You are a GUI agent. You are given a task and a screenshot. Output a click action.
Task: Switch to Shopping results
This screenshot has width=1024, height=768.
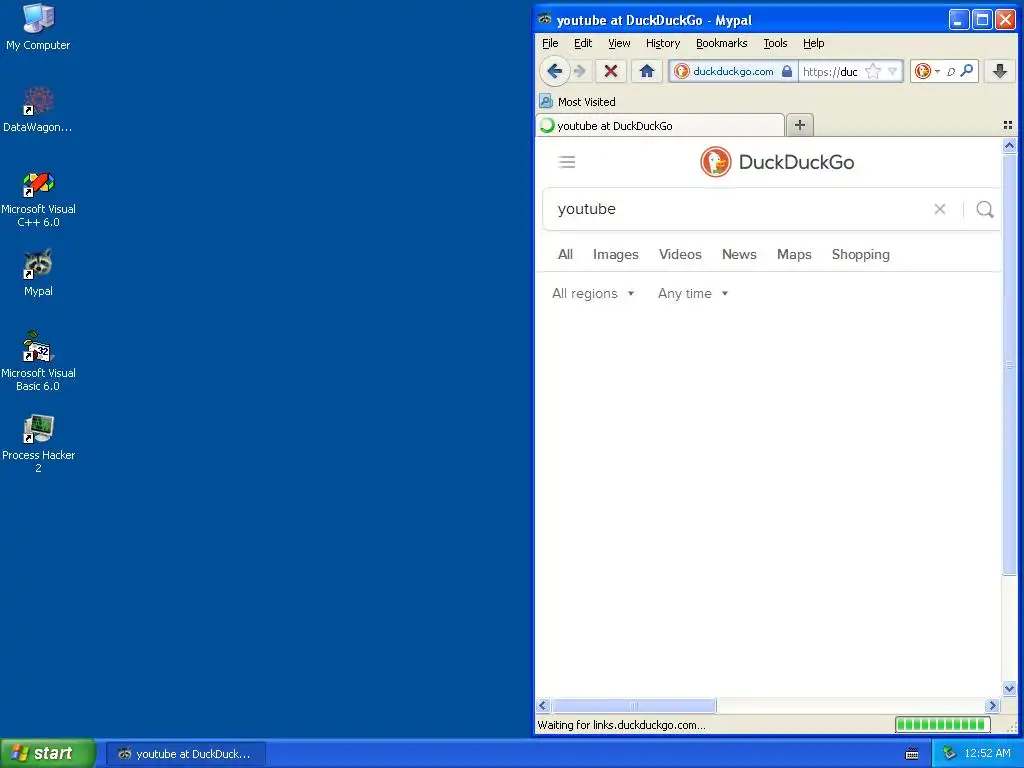coord(861,254)
